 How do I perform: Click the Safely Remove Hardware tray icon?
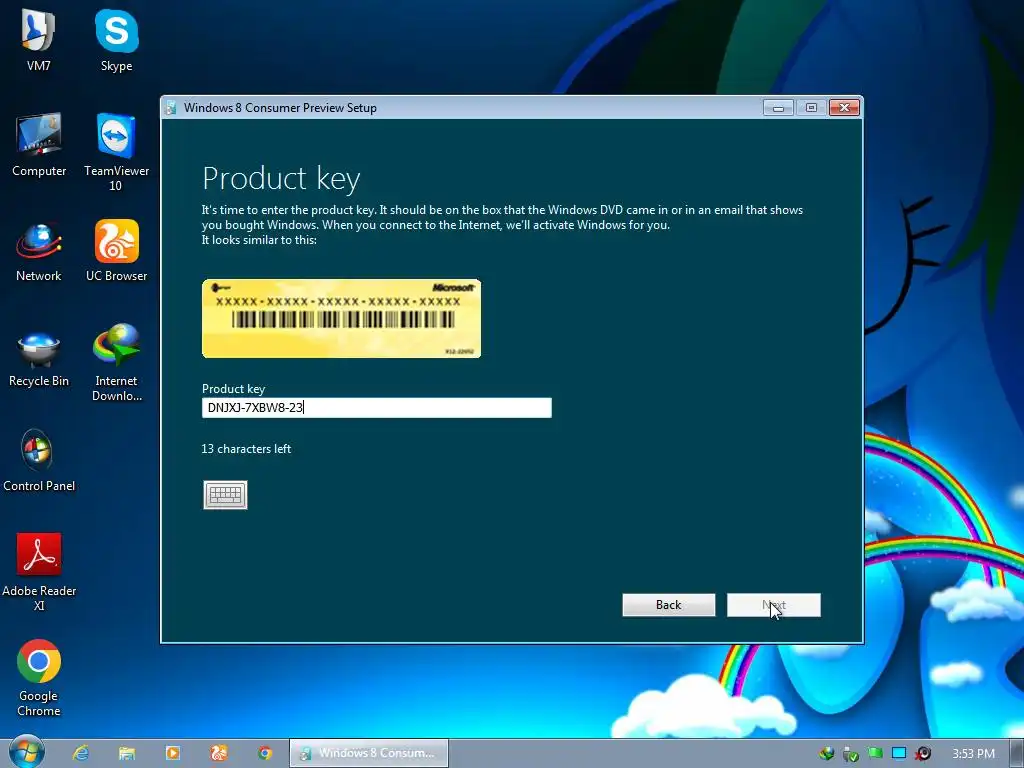(850, 754)
